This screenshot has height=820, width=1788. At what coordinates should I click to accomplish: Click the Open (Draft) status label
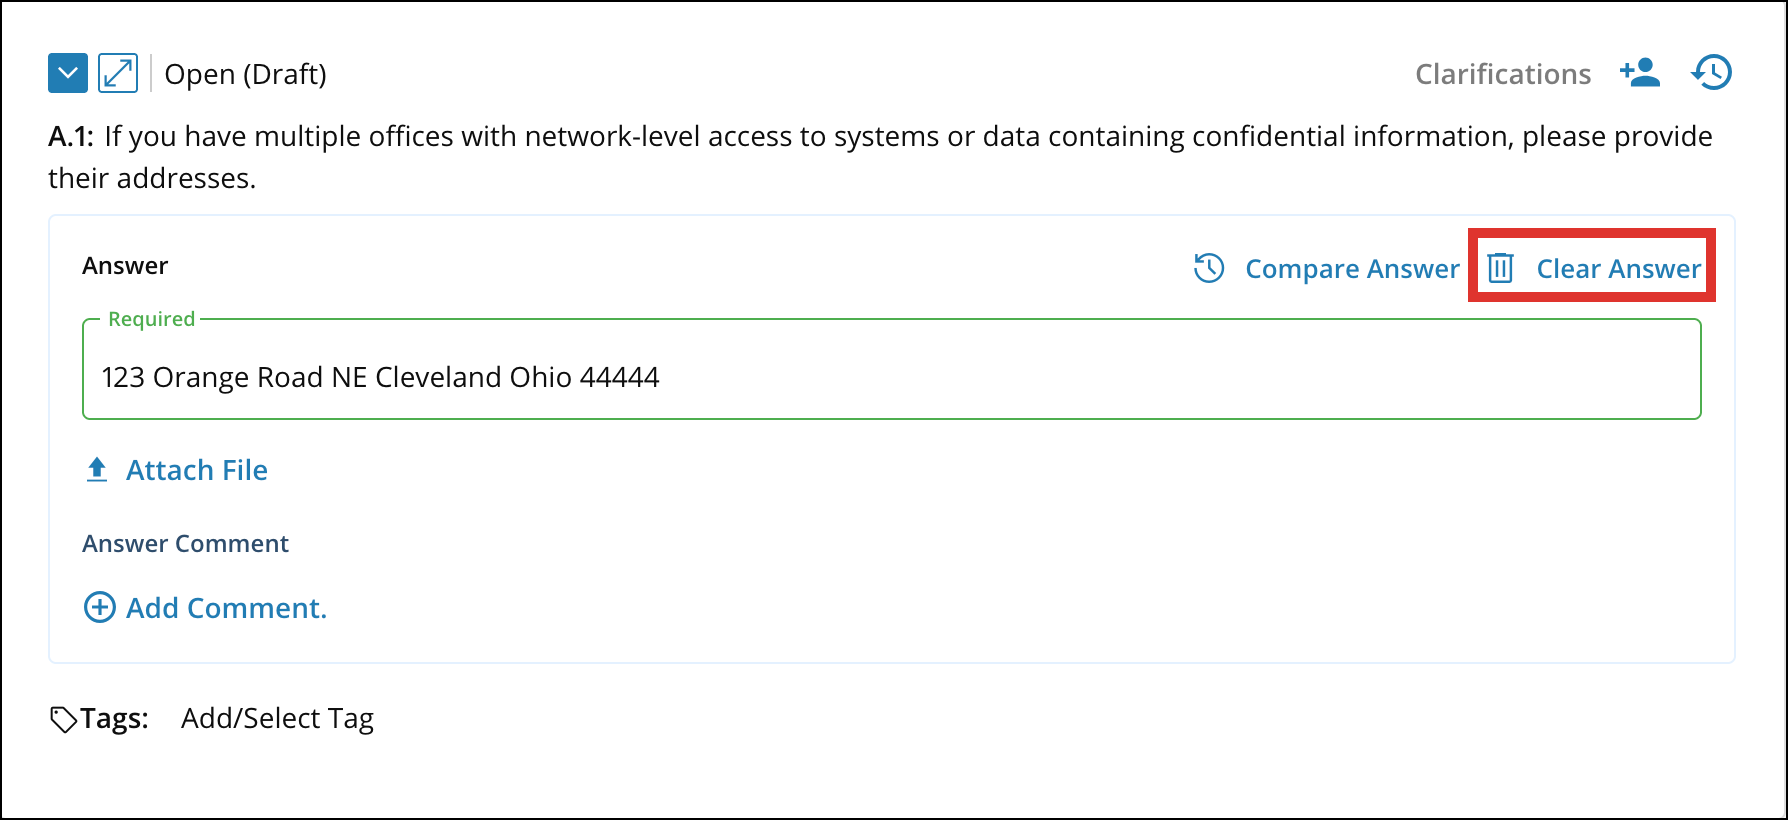(245, 74)
